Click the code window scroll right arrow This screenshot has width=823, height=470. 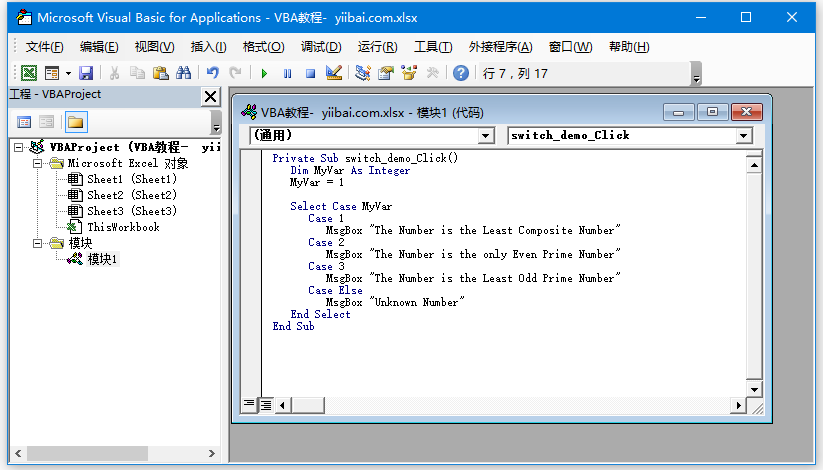pos(738,405)
